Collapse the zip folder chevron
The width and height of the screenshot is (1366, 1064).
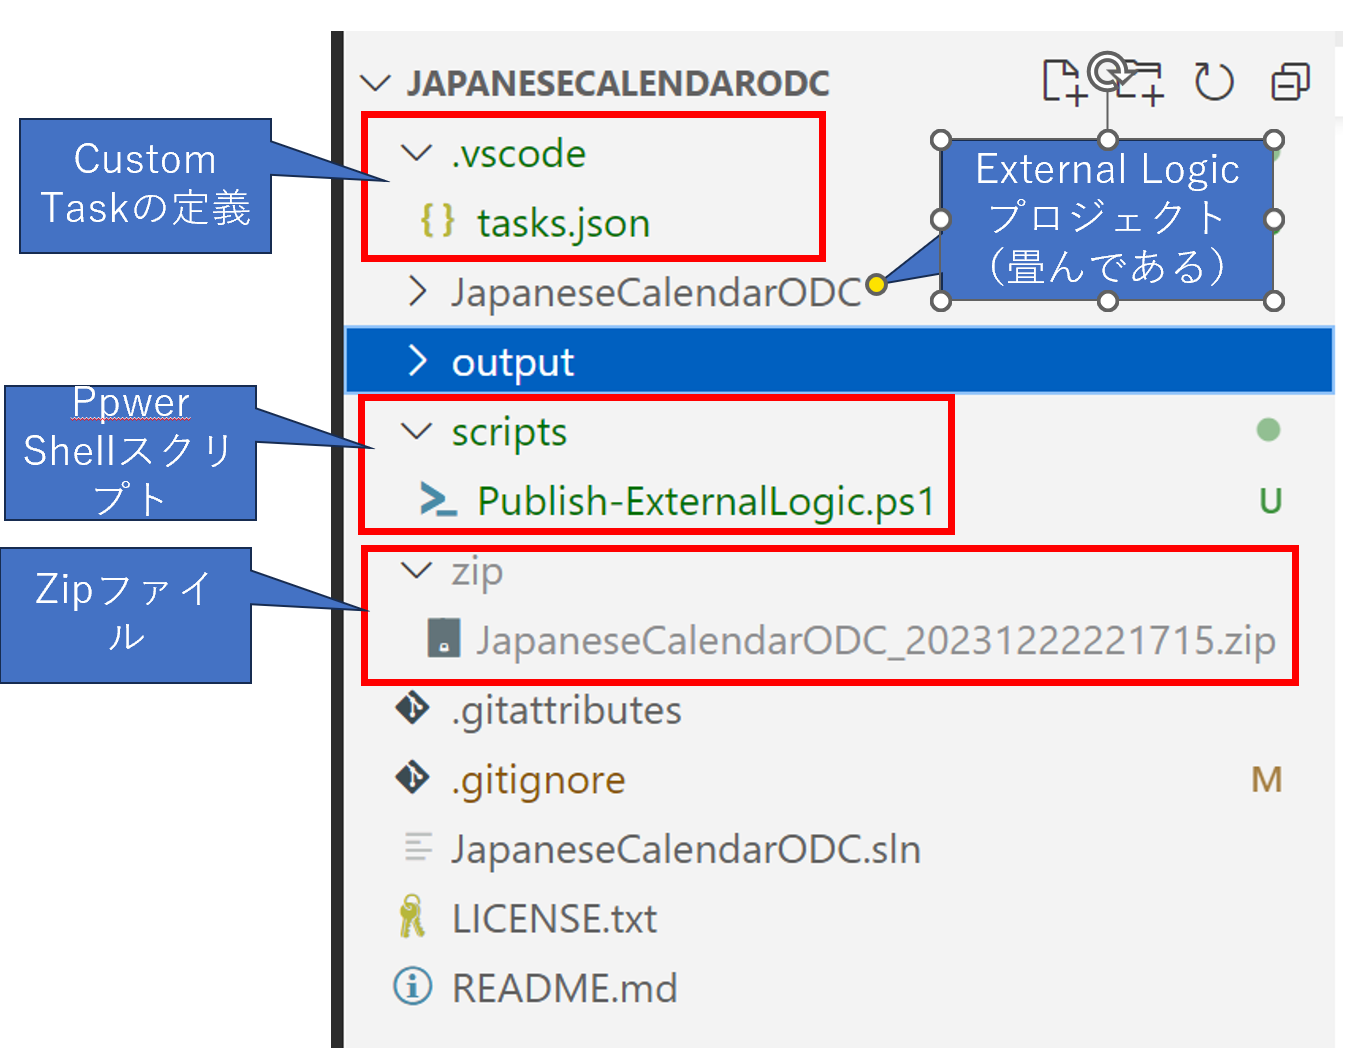[x=416, y=571]
